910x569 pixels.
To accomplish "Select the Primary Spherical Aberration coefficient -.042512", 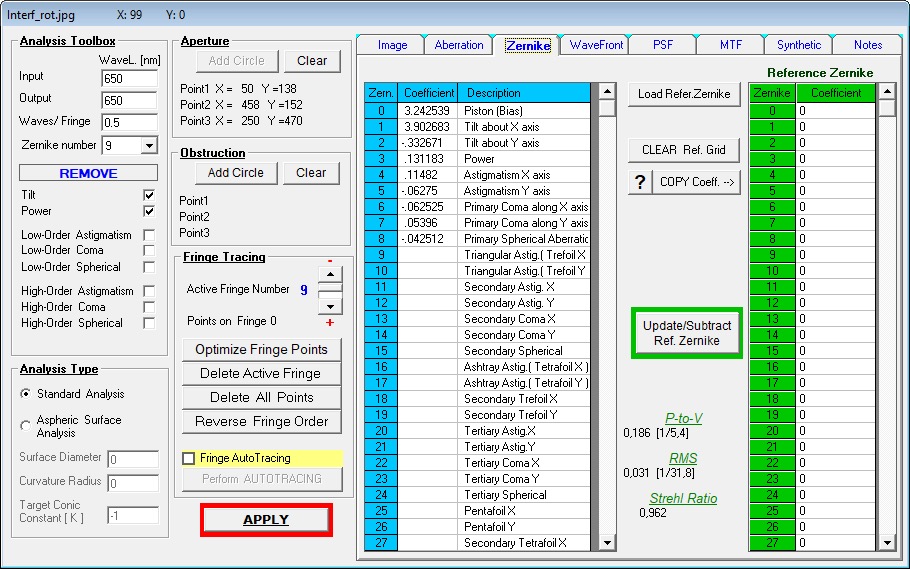I will (x=428, y=239).
